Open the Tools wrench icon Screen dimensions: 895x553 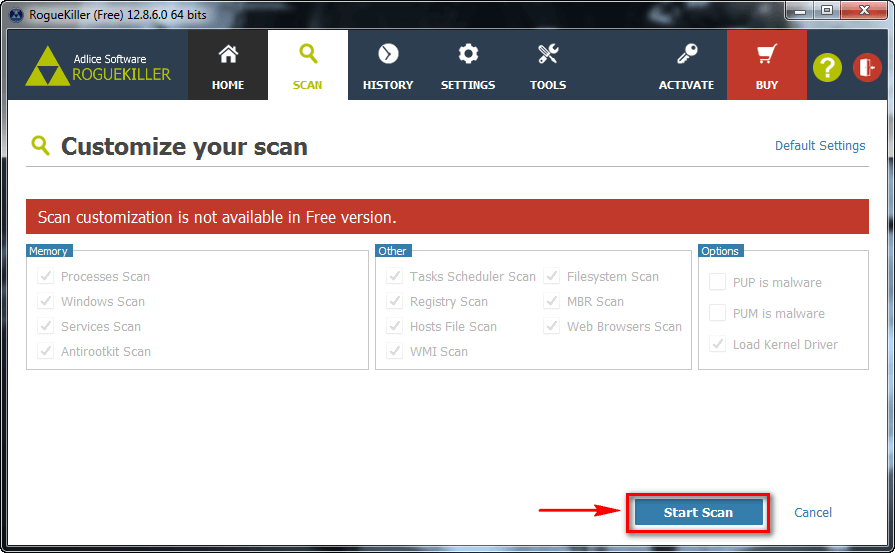(x=548, y=54)
